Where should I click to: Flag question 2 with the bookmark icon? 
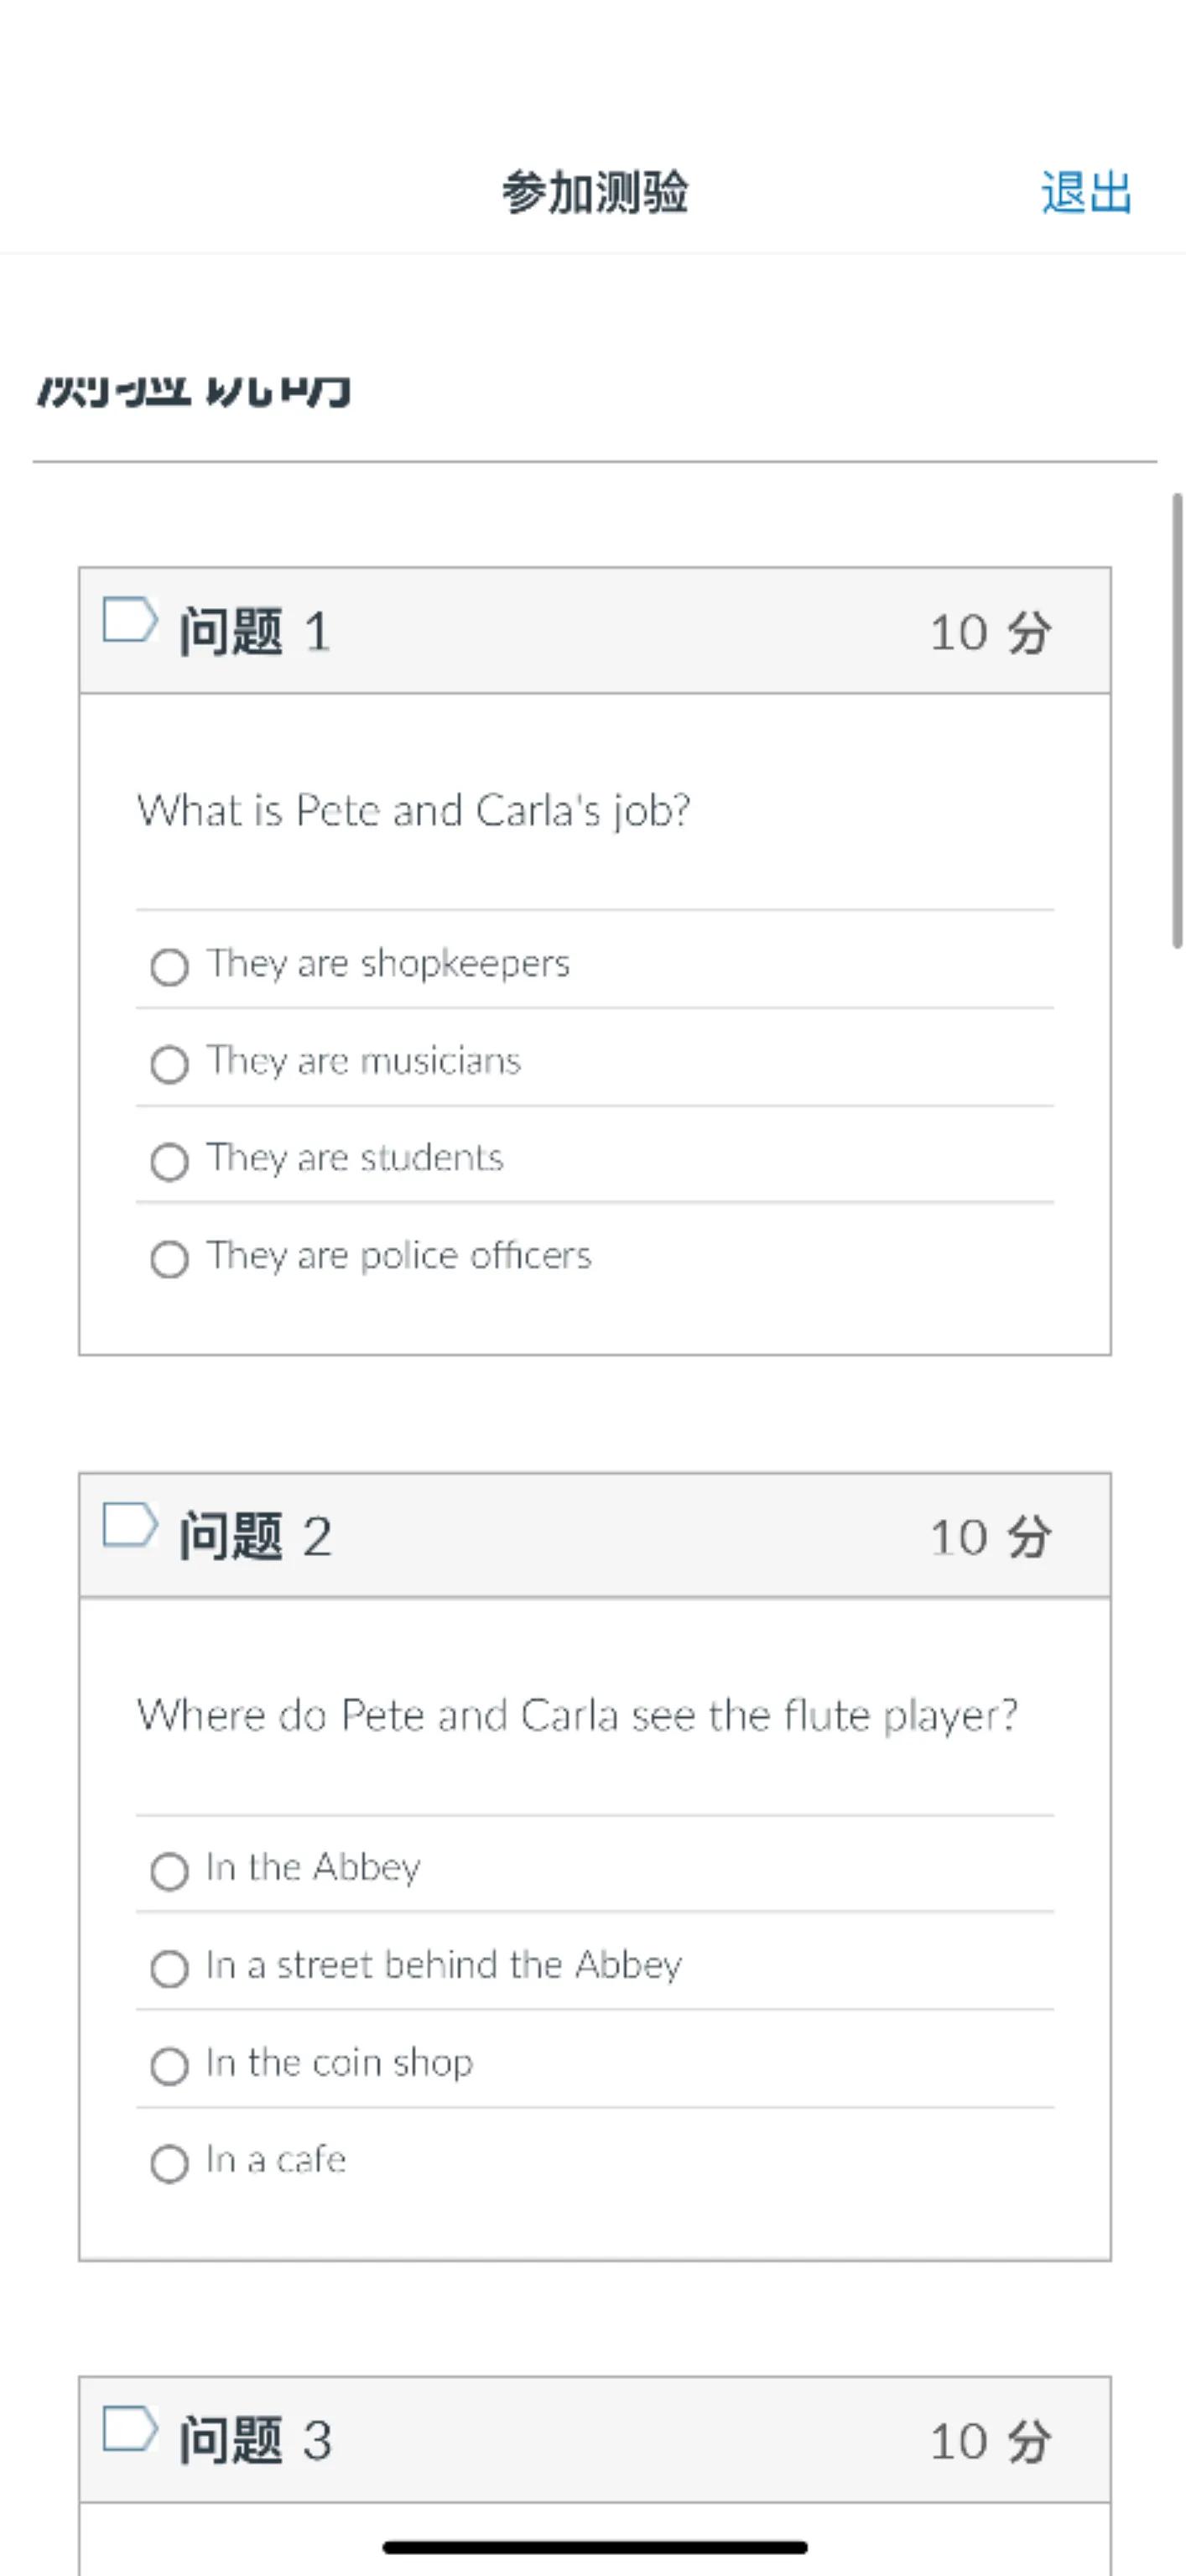(130, 1525)
